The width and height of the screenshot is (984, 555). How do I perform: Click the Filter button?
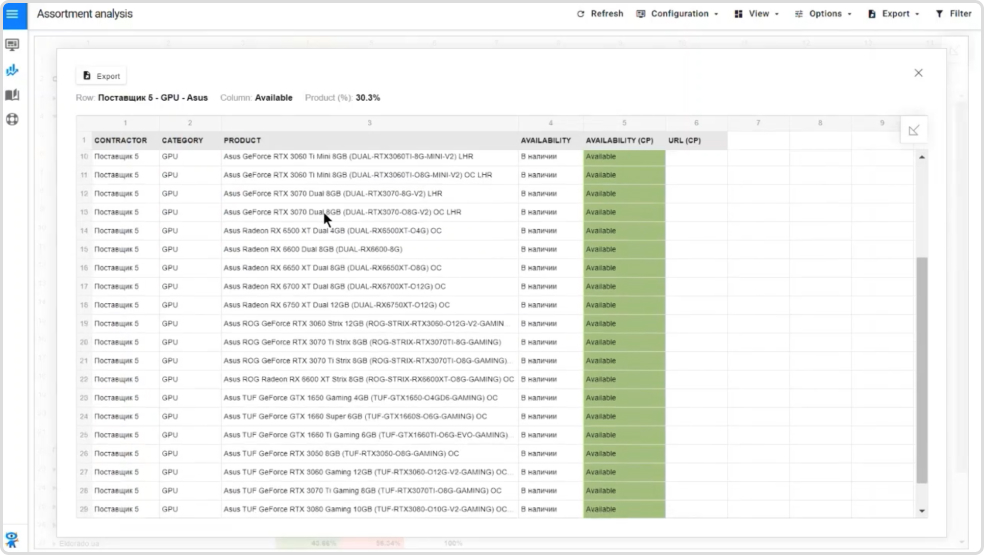[x=953, y=14]
